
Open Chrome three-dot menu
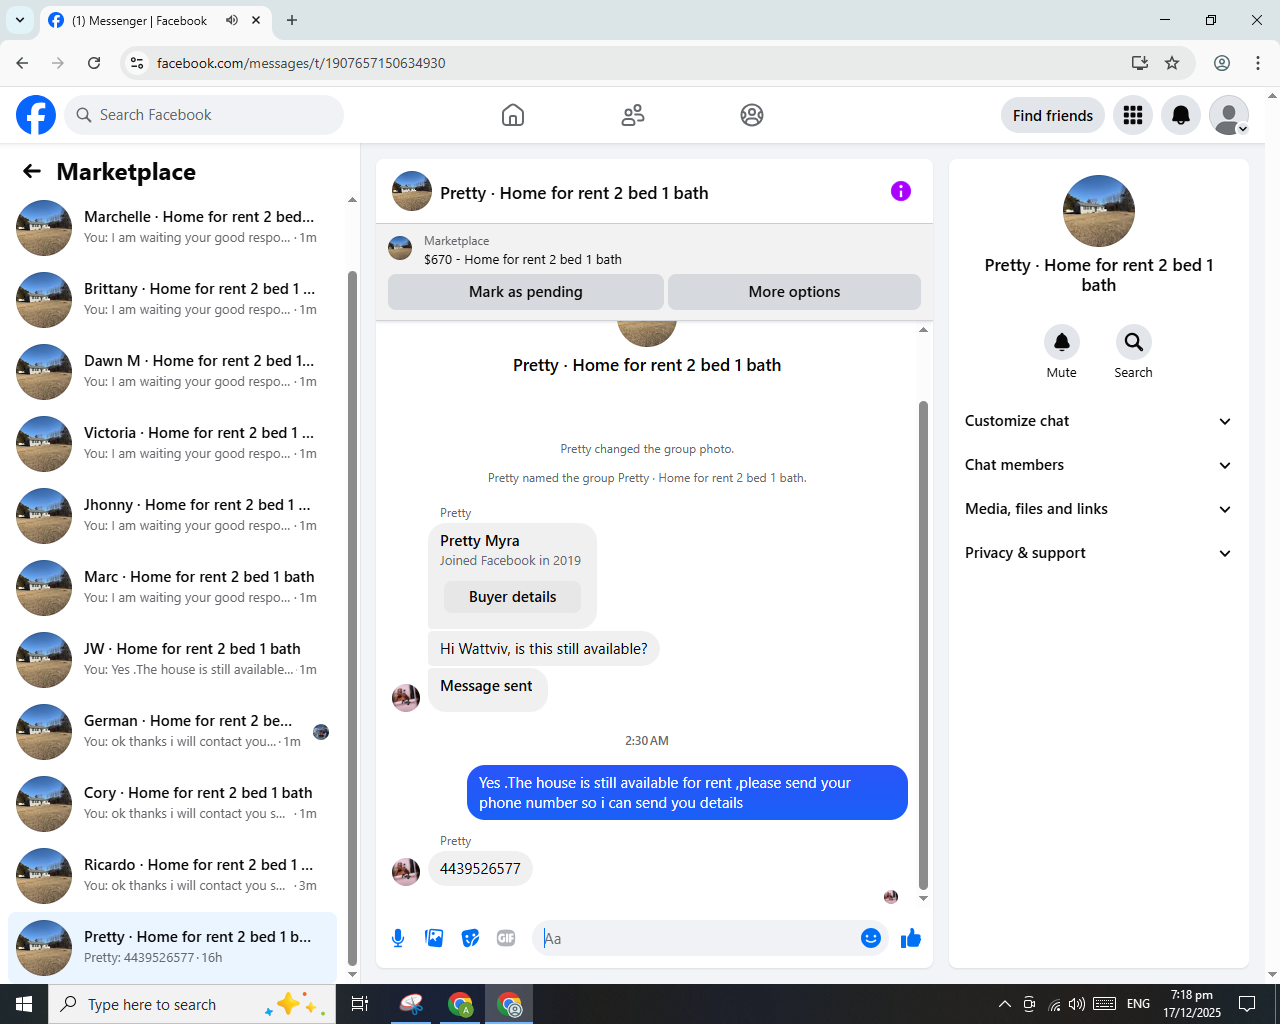(x=1258, y=63)
